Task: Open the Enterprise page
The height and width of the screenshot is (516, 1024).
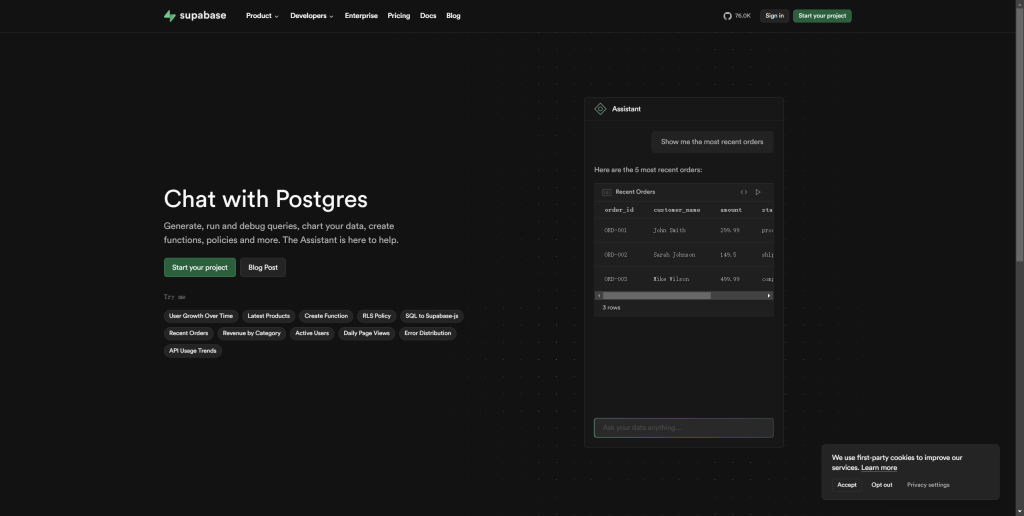Action: 361,16
